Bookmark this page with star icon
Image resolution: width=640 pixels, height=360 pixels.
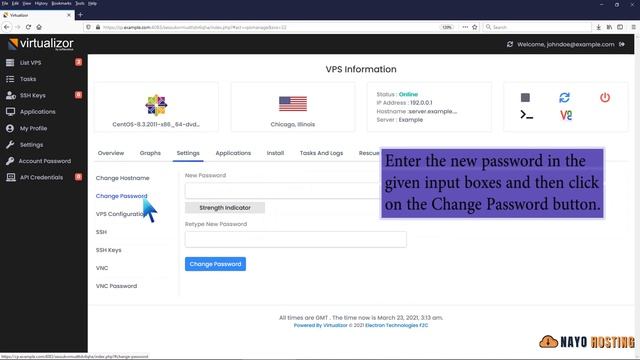pos(475,27)
